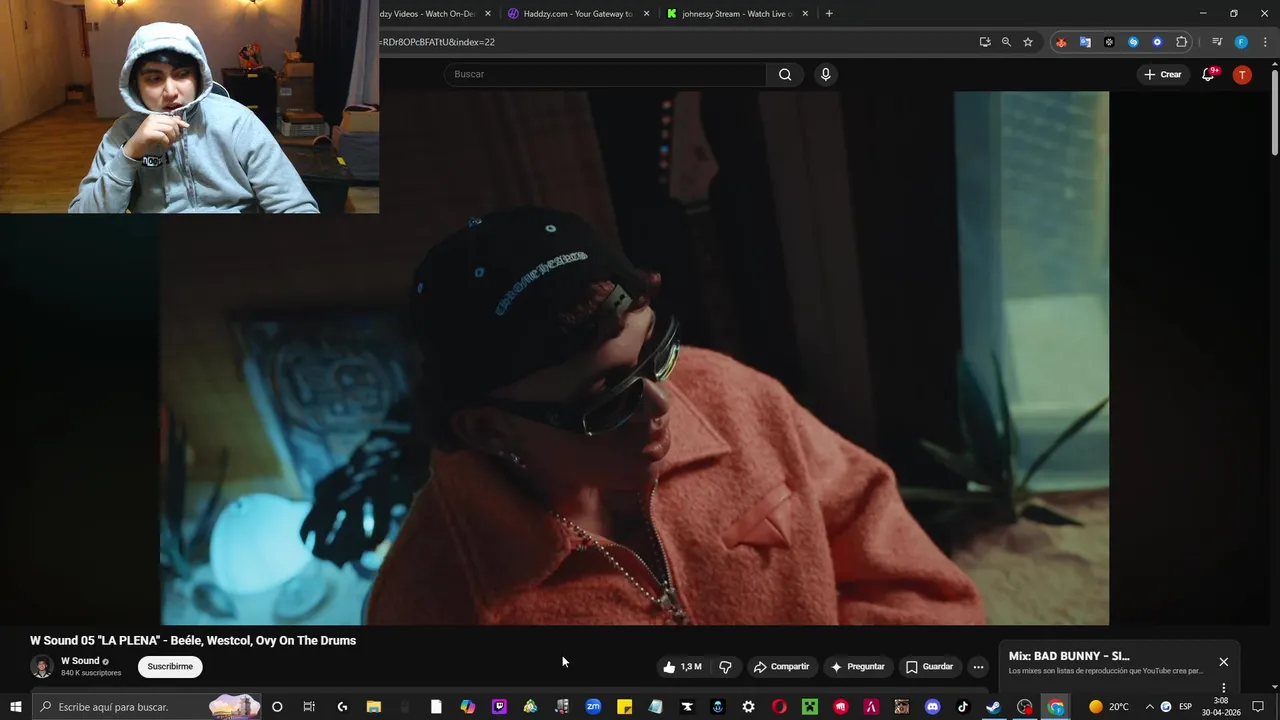
Task: Open W Sound channel avatar
Action: coord(42,667)
